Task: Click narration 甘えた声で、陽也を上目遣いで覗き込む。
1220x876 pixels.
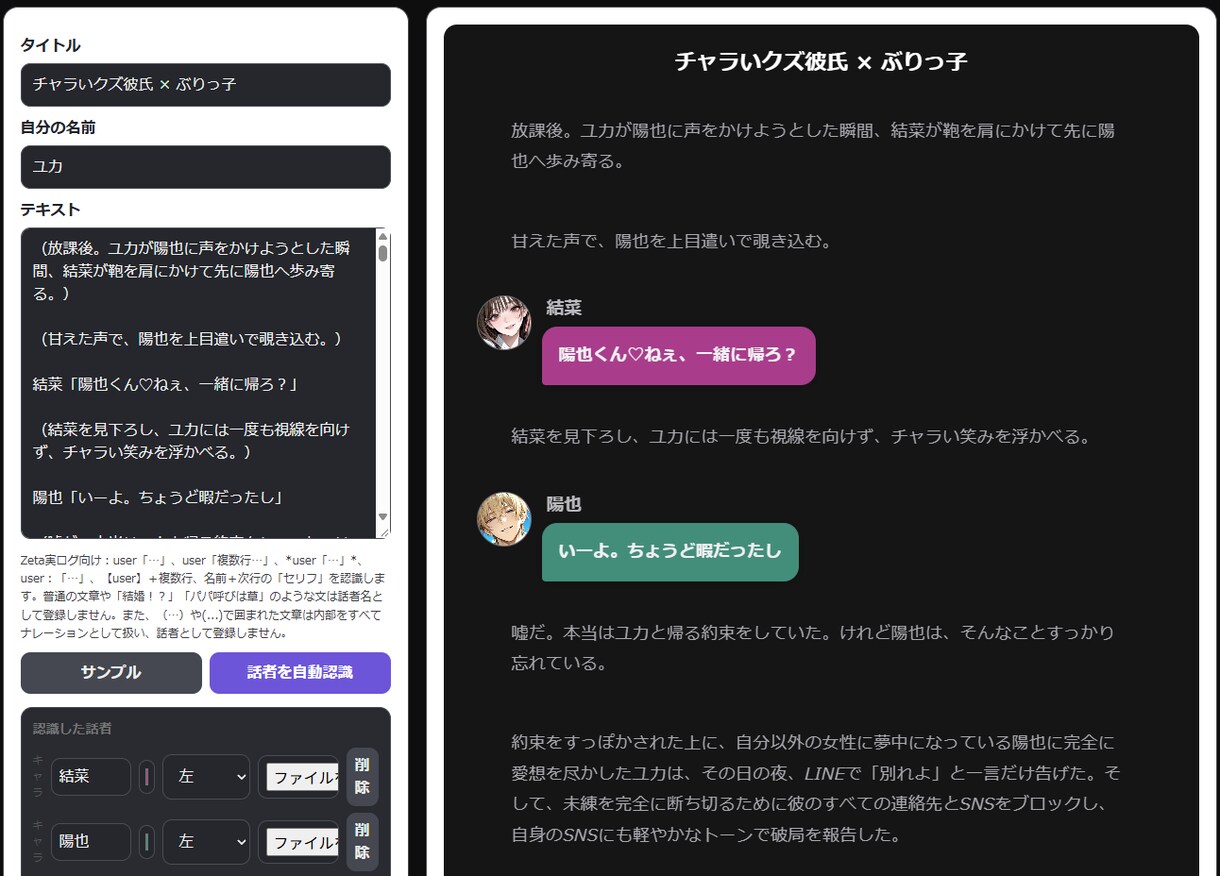Action: [672, 241]
